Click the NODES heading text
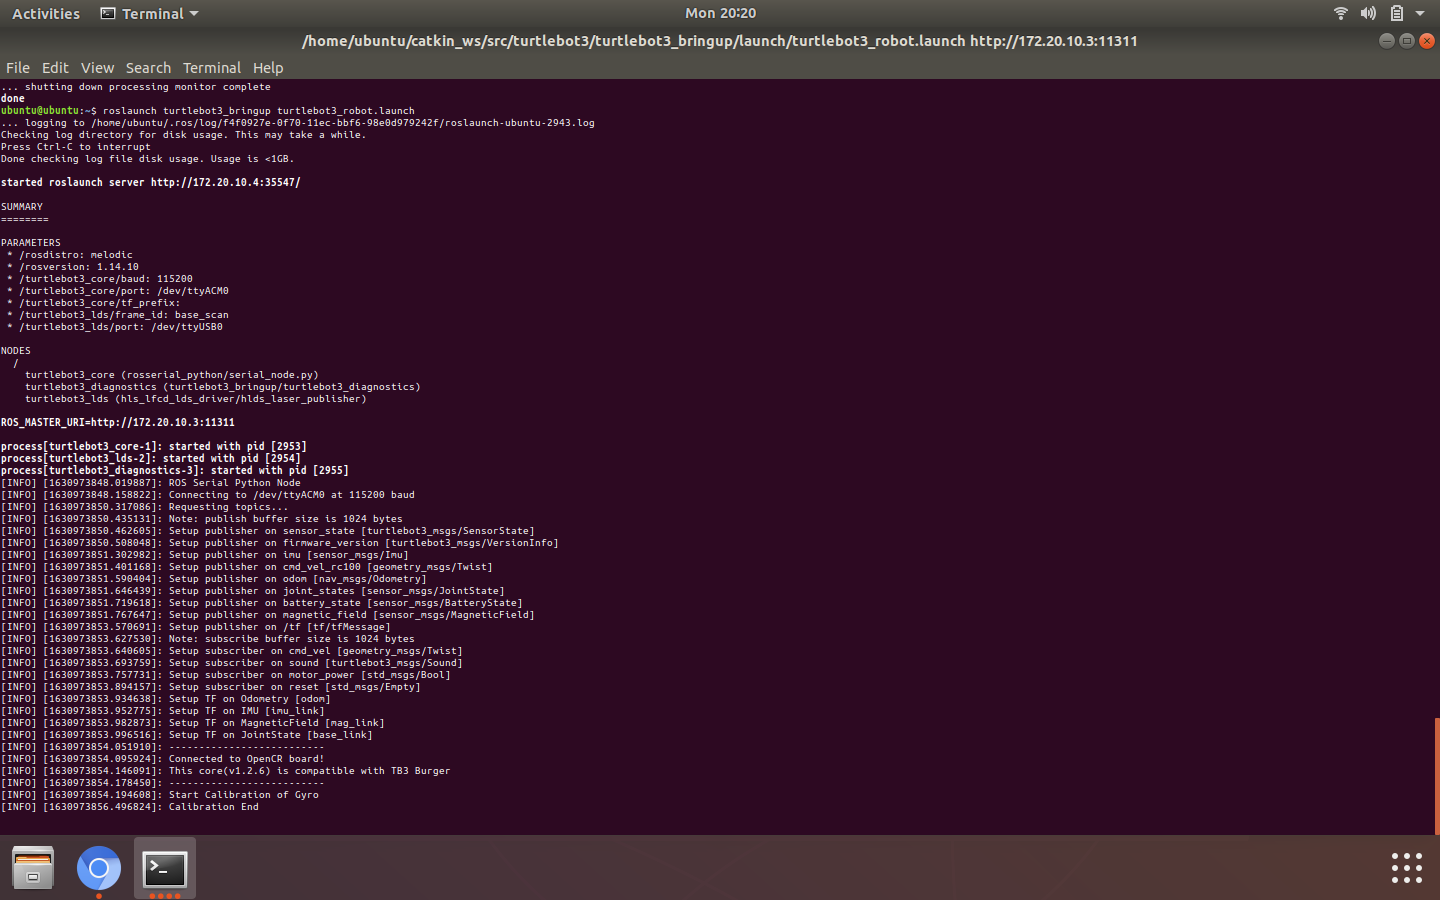This screenshot has width=1440, height=900. pos(16,351)
